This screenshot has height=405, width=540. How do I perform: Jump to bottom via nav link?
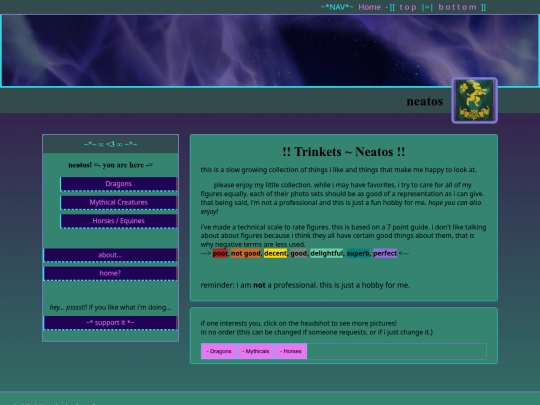[457, 7]
